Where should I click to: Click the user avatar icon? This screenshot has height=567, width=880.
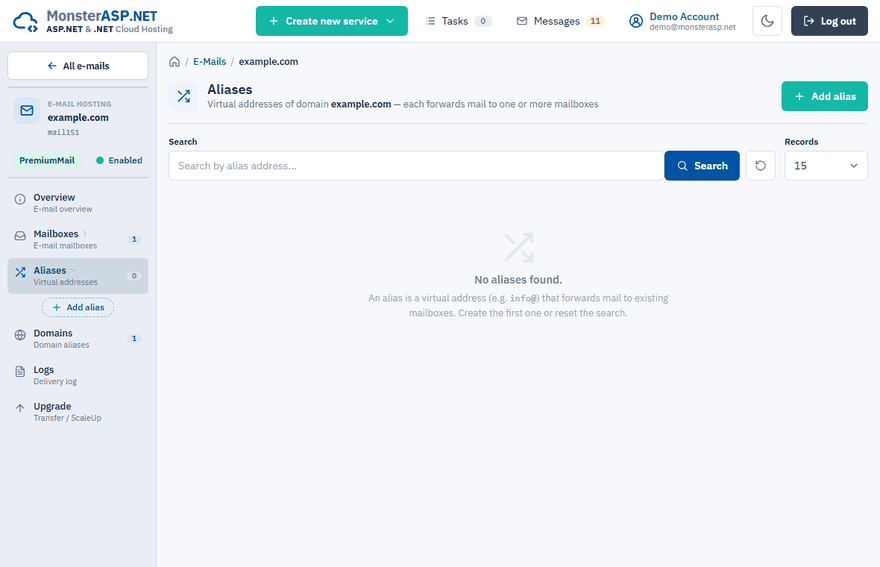coord(635,21)
